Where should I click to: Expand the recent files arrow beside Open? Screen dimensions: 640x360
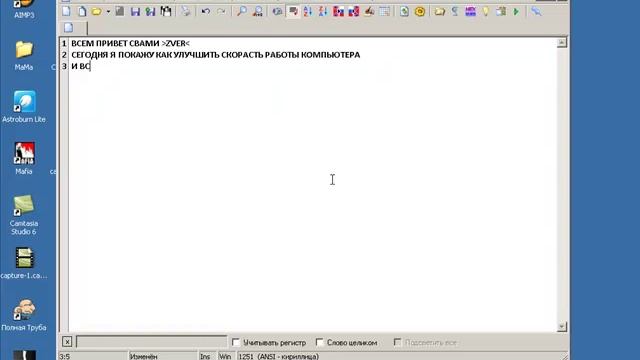tap(108, 11)
